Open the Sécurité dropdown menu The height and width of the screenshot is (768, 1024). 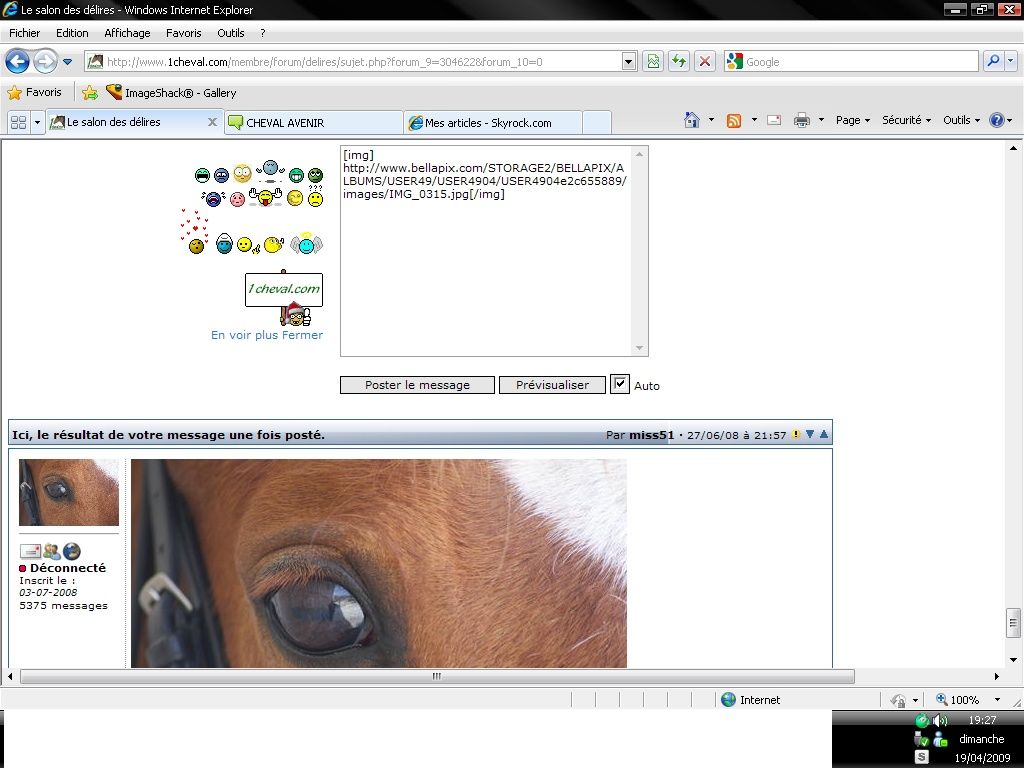906,120
